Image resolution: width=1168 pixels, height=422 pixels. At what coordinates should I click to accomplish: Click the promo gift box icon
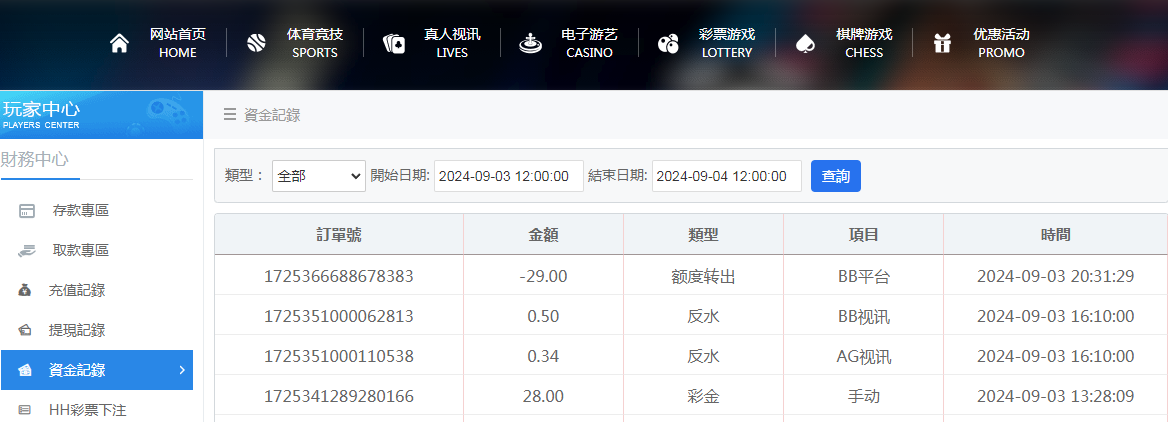942,43
